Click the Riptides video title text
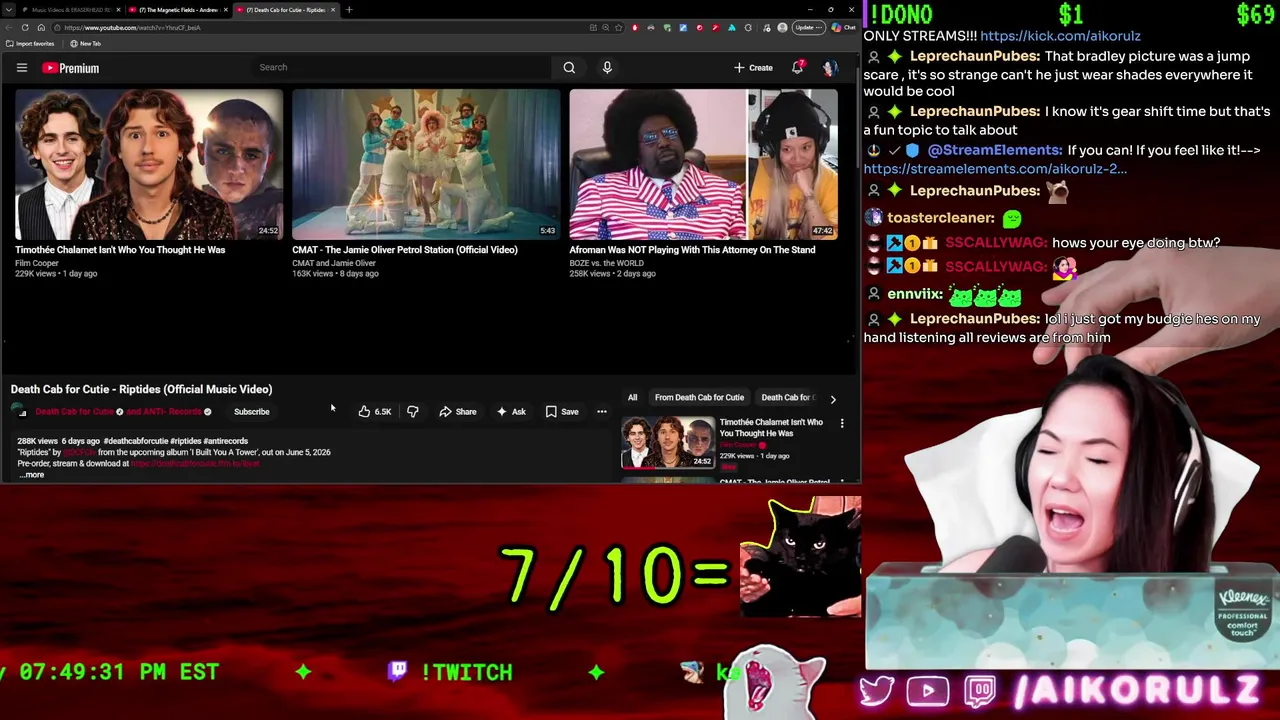The width and height of the screenshot is (1280, 720). (x=141, y=389)
